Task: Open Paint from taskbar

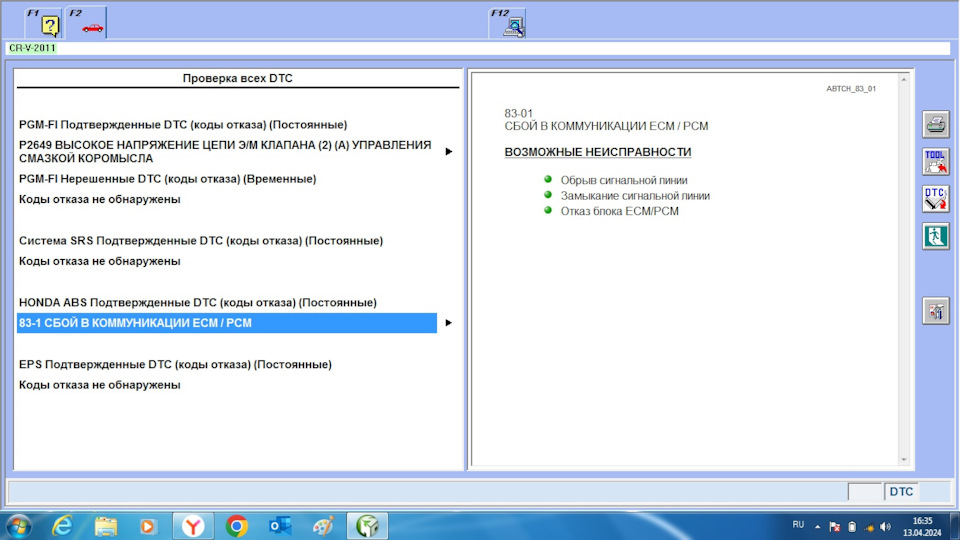Action: [x=323, y=526]
